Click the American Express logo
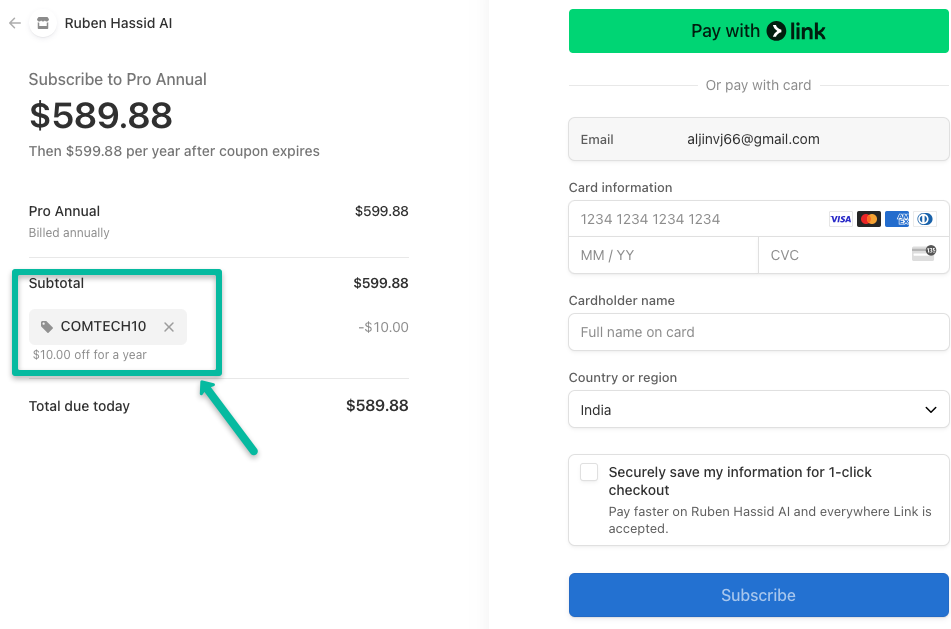 (x=897, y=219)
